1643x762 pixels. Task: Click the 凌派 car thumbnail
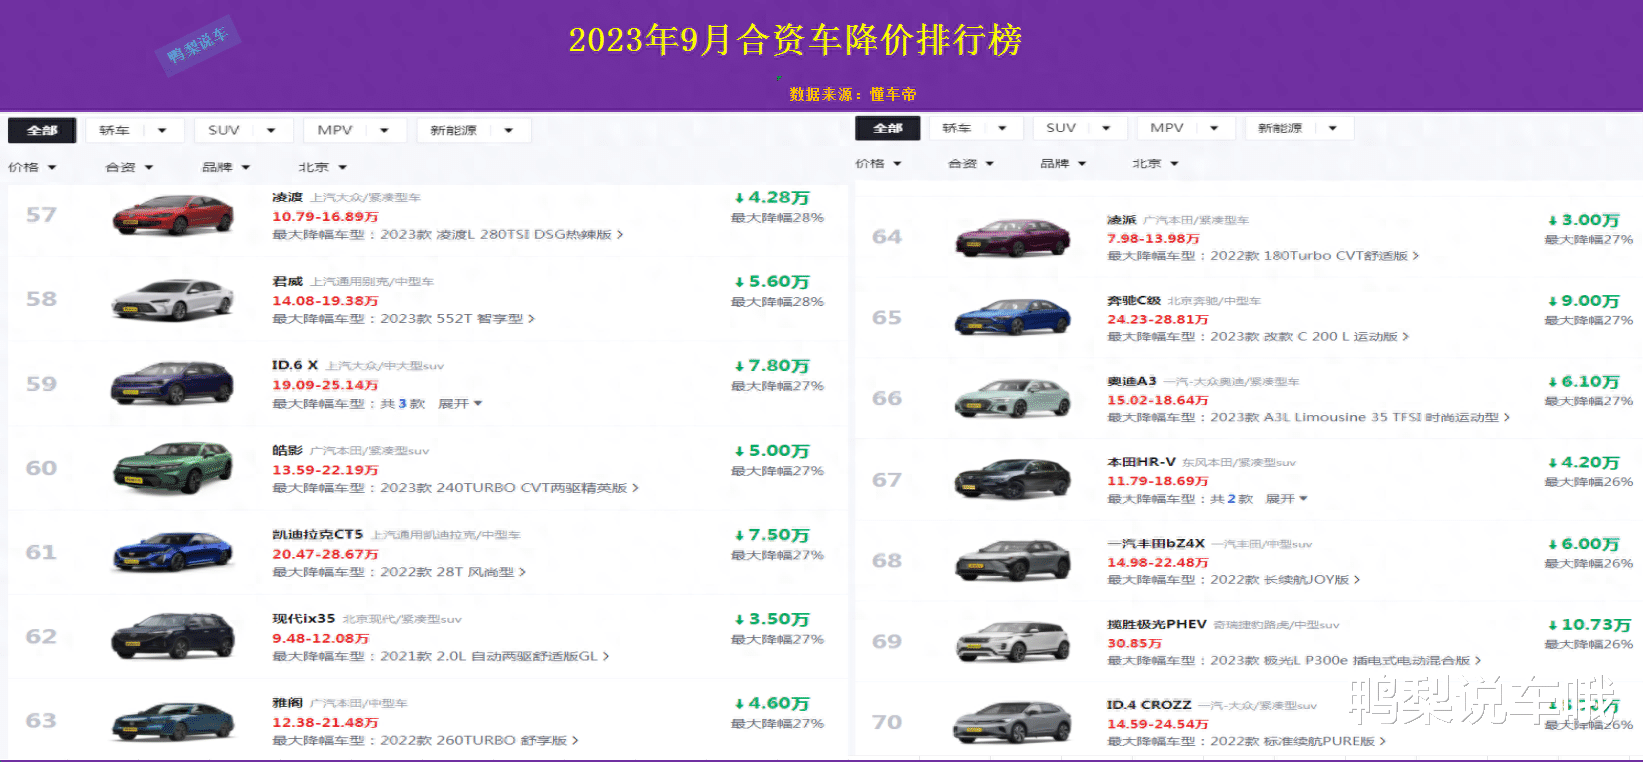(1014, 237)
